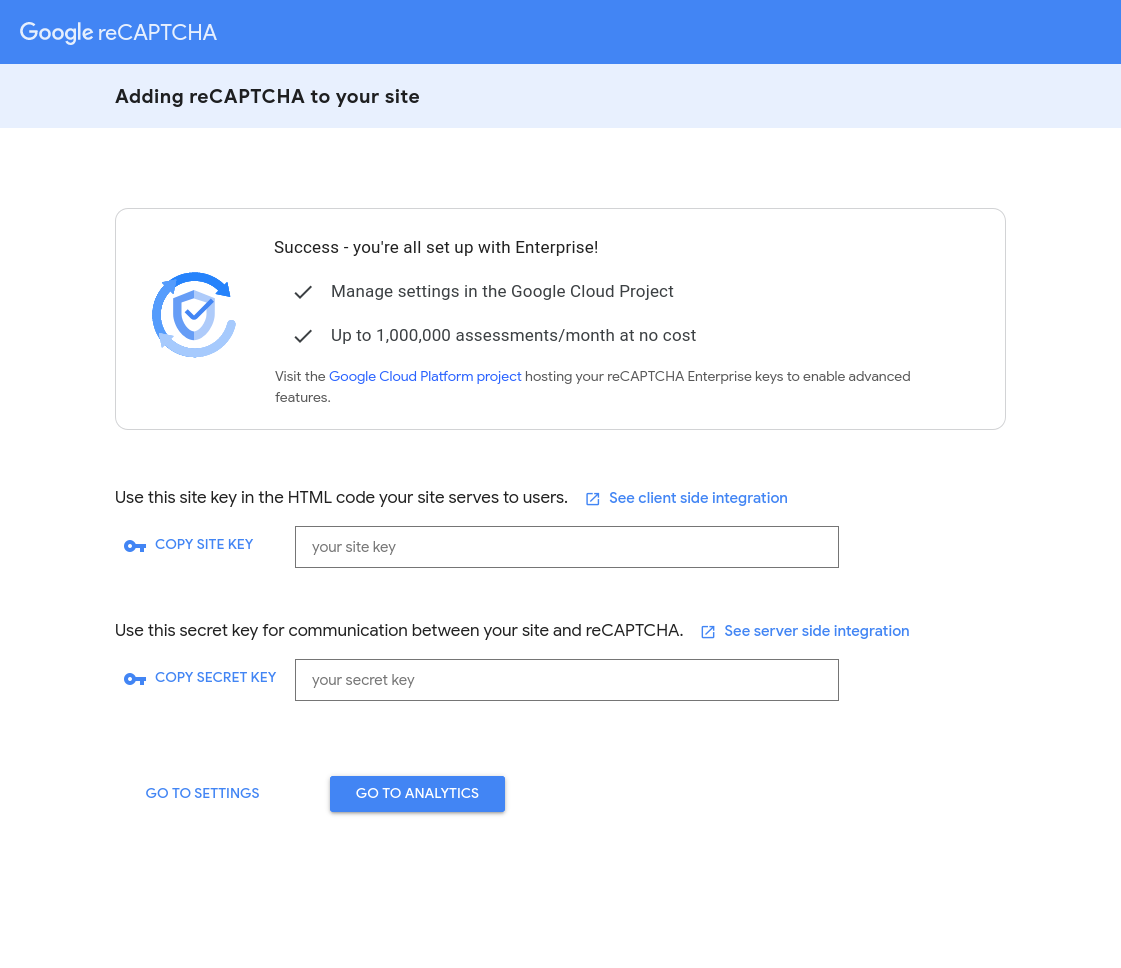The height and width of the screenshot is (968, 1121).
Task: Click external link icon for client side integration
Action: (x=593, y=499)
